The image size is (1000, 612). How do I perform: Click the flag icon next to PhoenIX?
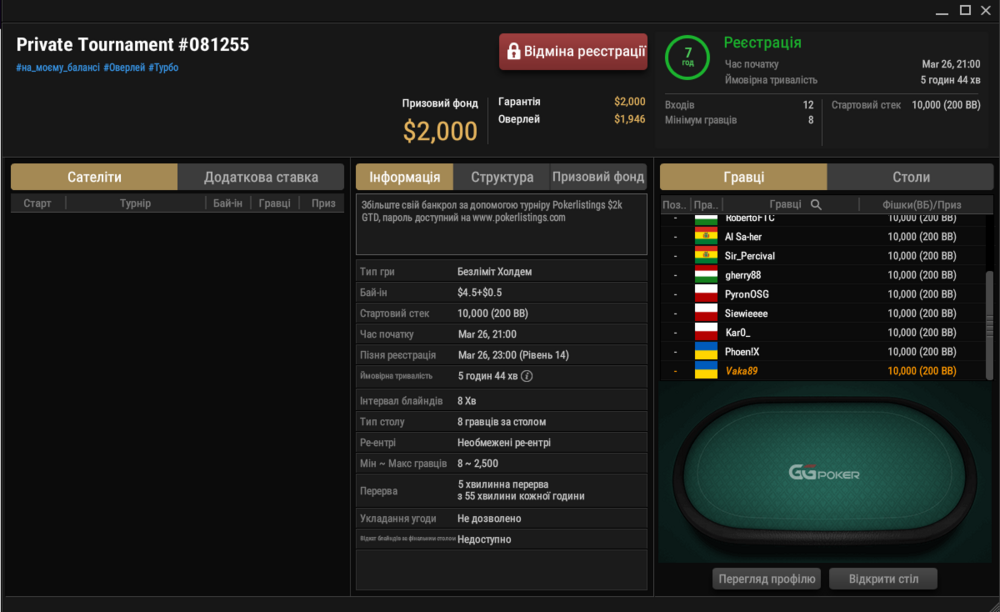(706, 351)
